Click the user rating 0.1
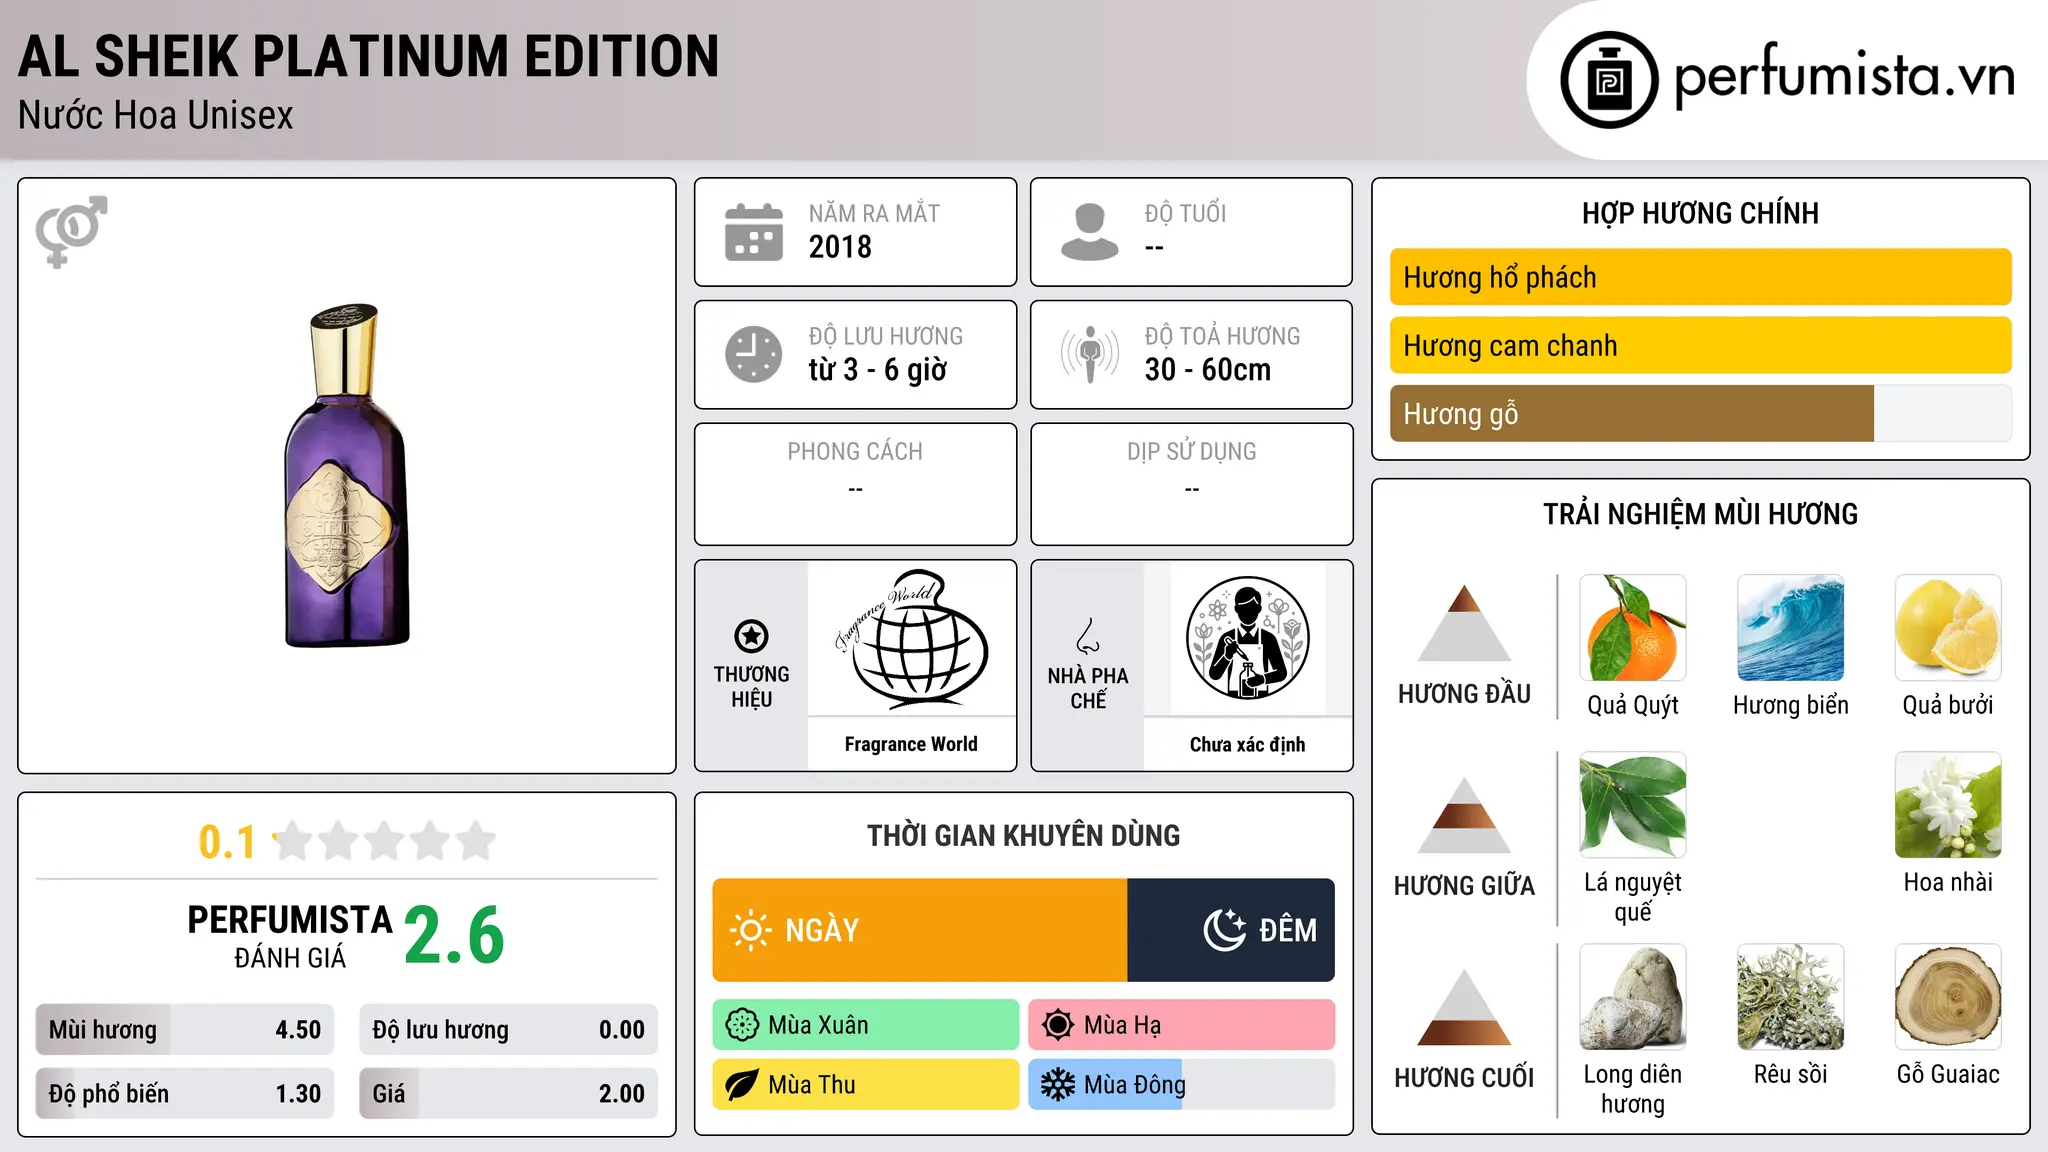 (x=227, y=842)
